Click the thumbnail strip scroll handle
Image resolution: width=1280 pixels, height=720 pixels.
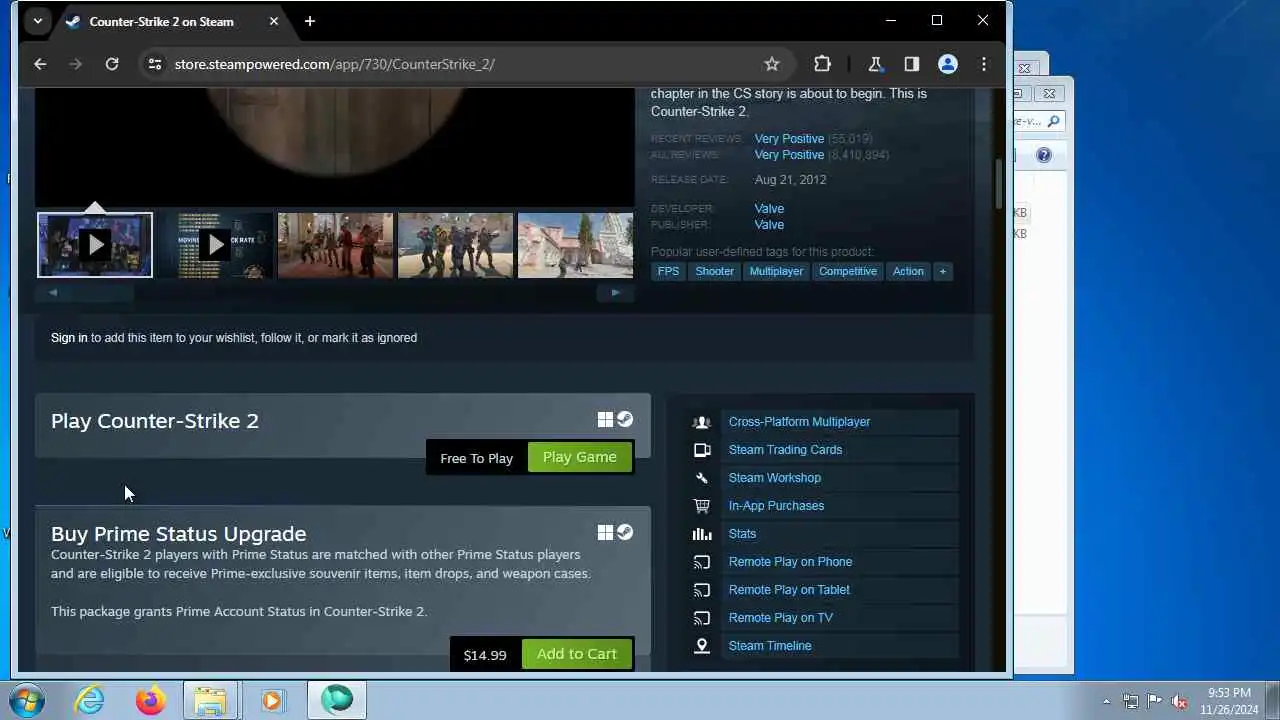pos(85,292)
